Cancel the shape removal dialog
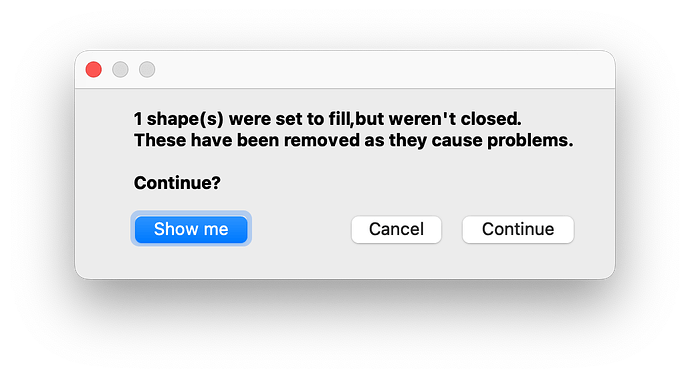Viewport: 690px width, 378px height. (x=396, y=229)
